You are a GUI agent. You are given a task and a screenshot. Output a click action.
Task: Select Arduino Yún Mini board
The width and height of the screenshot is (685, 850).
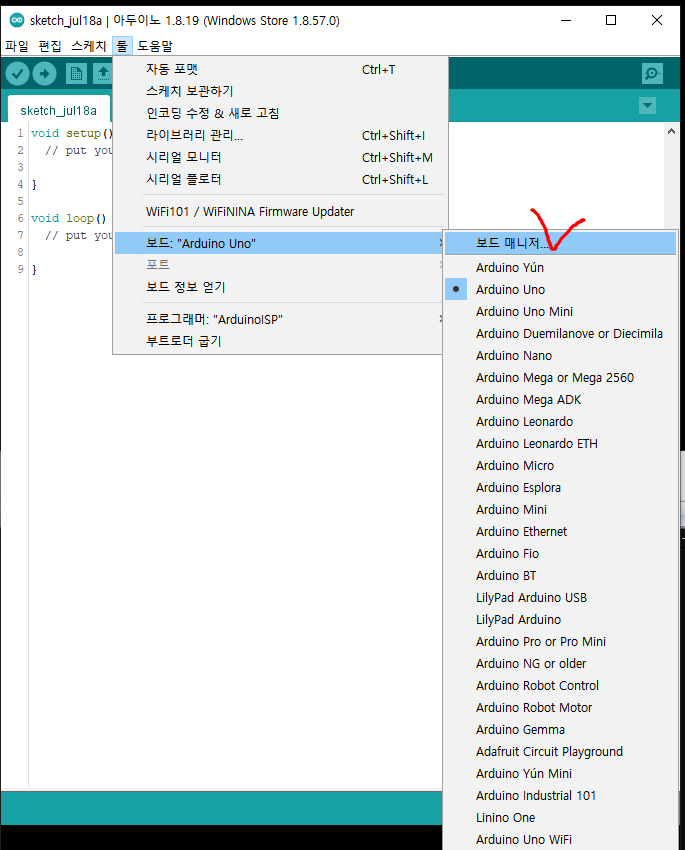pyautogui.click(x=560, y=773)
